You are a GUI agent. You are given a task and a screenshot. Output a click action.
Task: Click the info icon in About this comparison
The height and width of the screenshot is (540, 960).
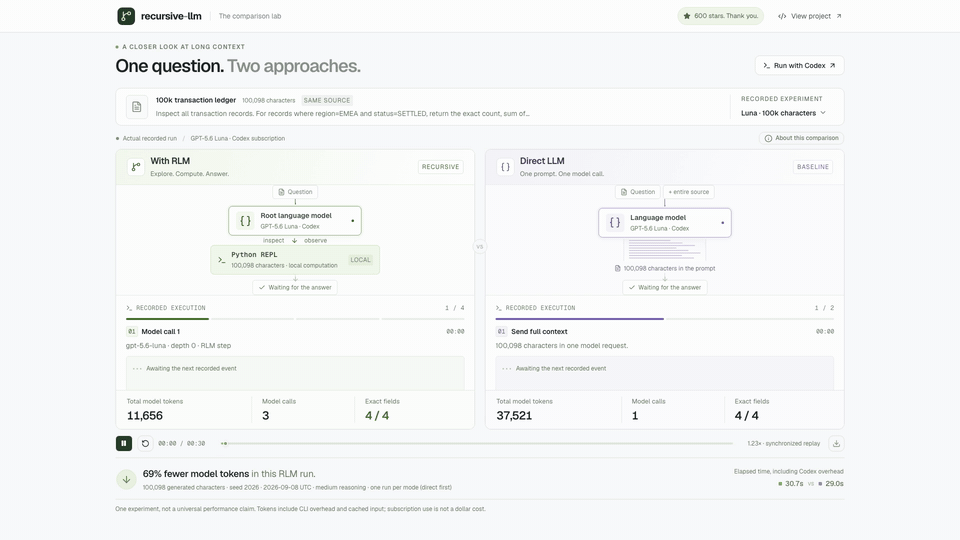tap(768, 138)
